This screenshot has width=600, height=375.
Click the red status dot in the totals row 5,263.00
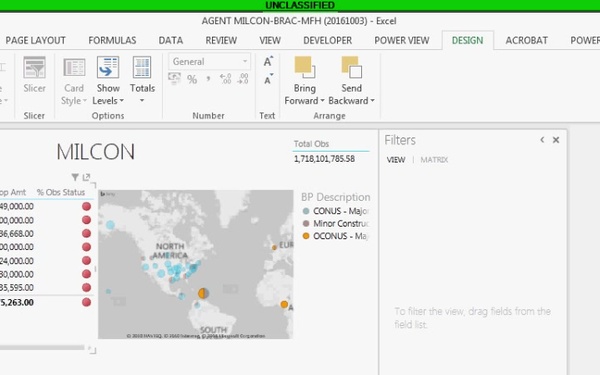click(86, 302)
